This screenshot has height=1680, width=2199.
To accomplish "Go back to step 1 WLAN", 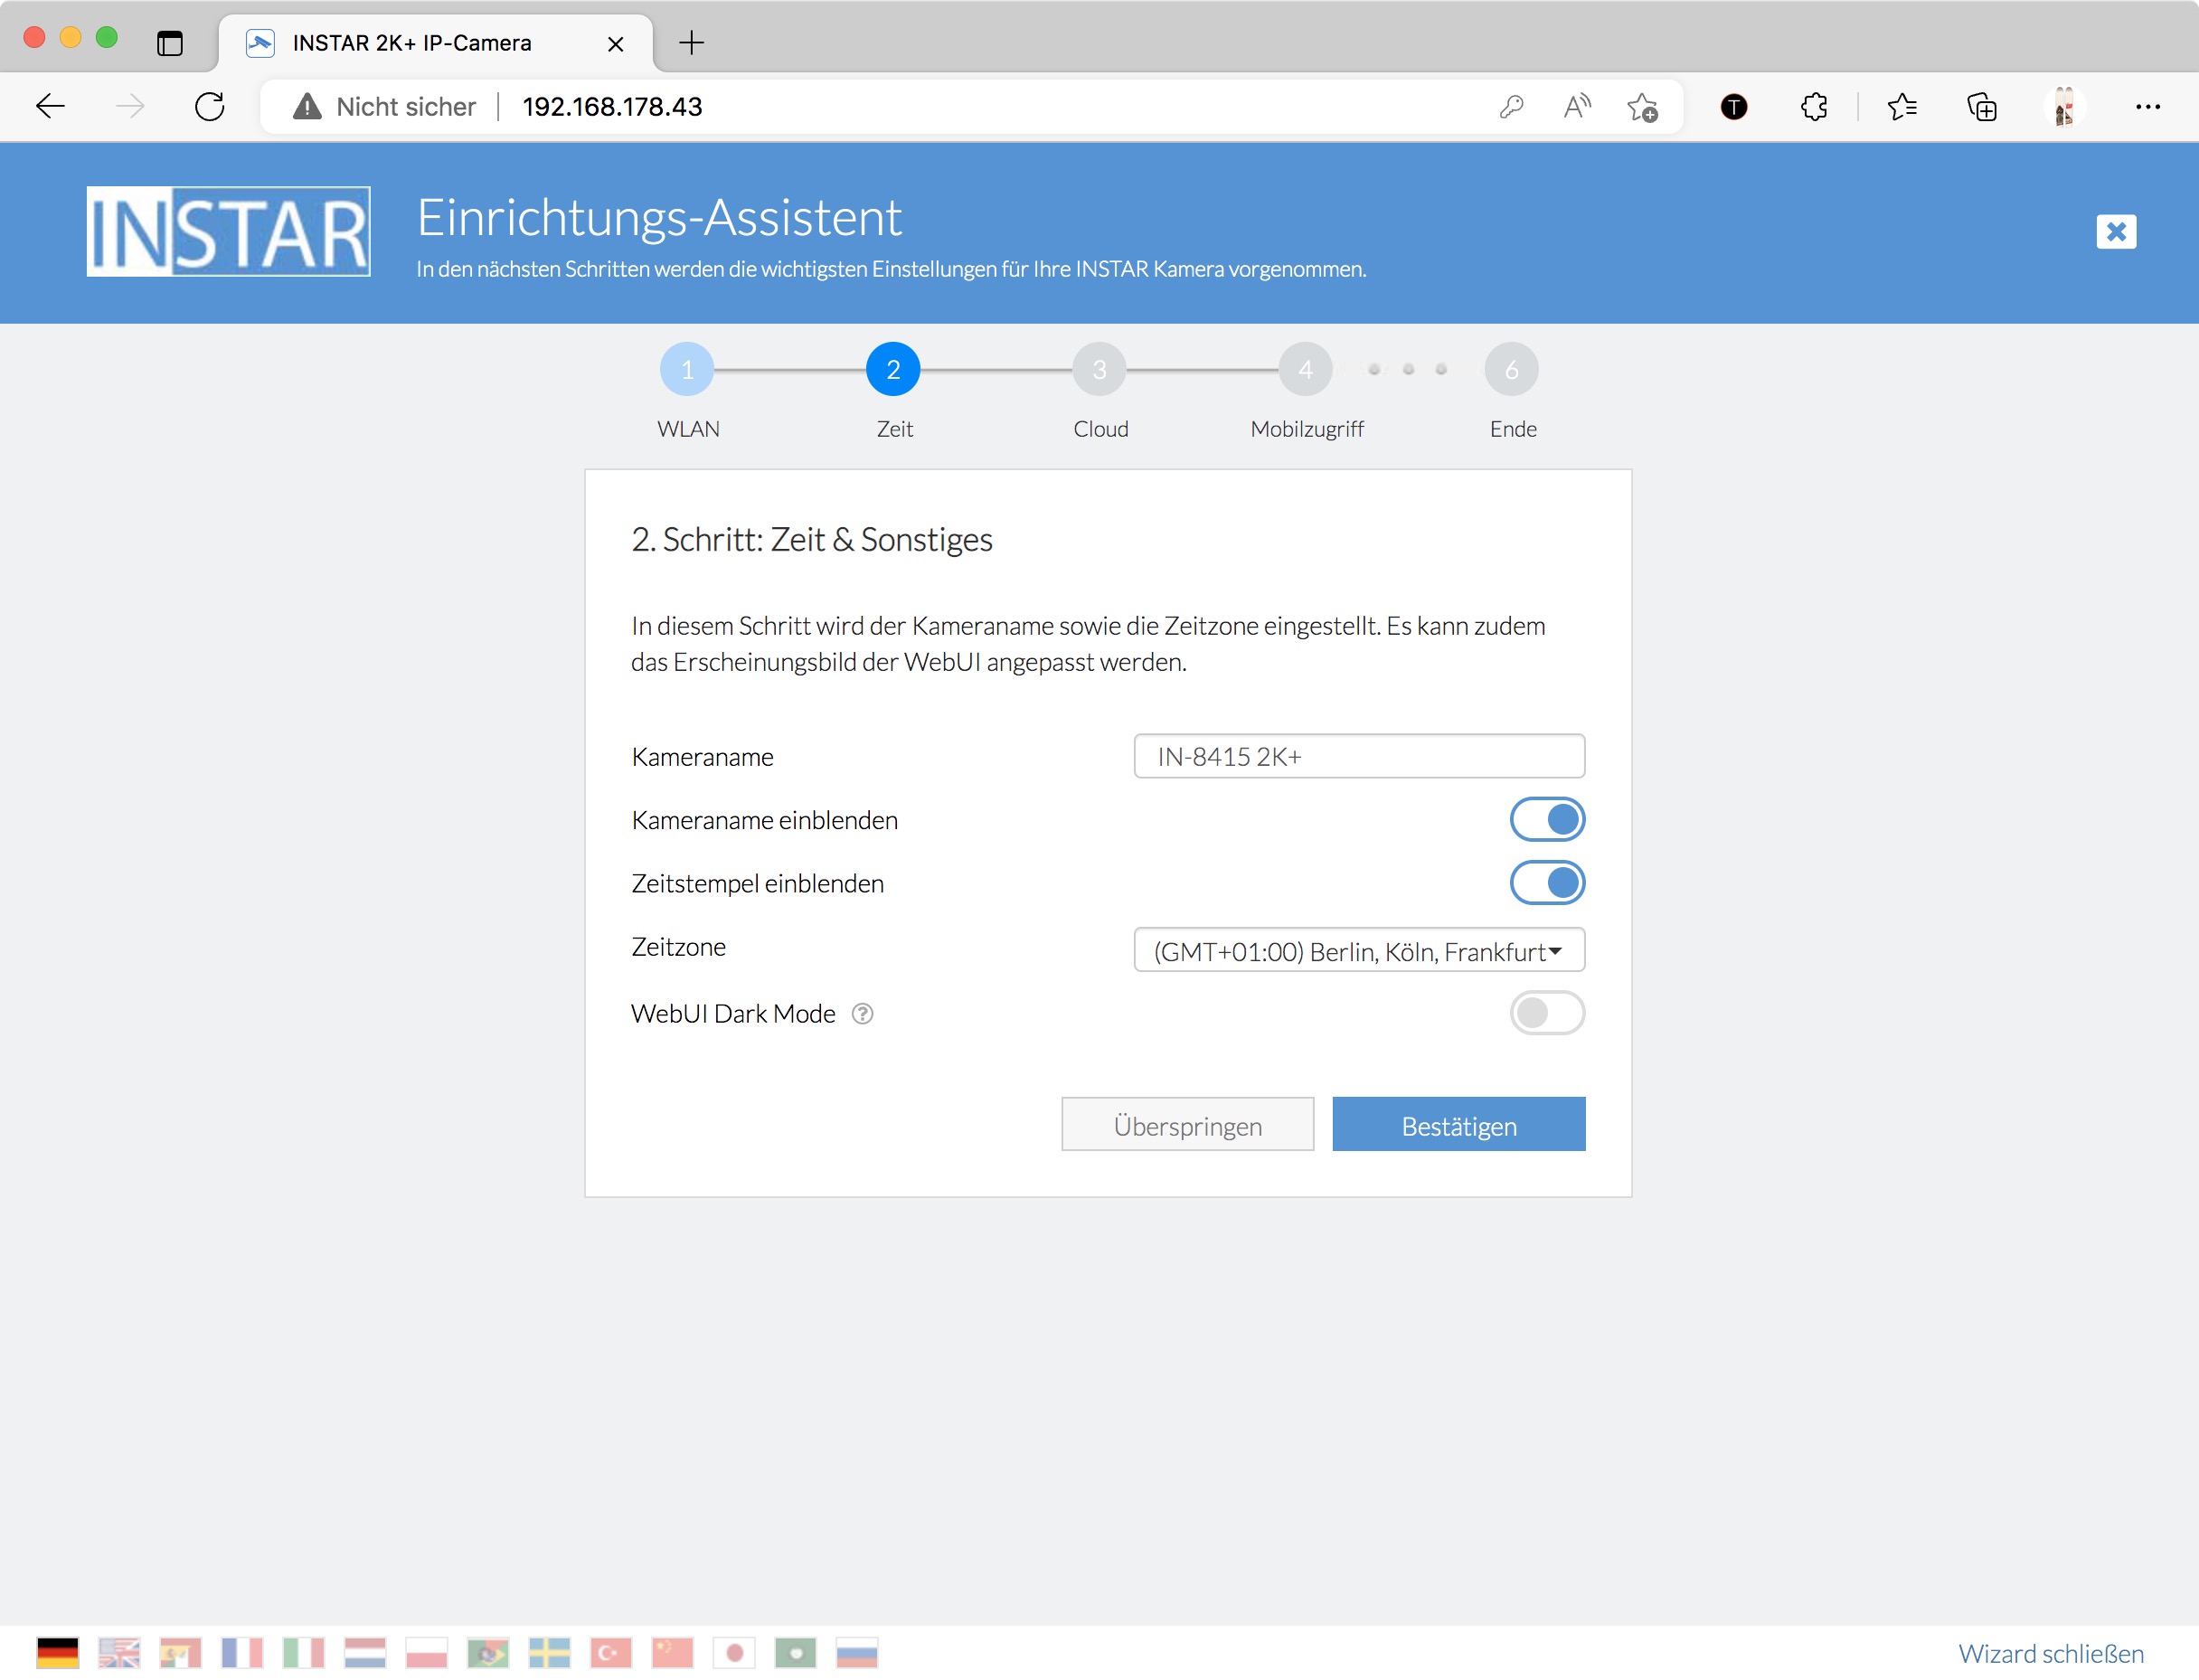I will (x=687, y=370).
